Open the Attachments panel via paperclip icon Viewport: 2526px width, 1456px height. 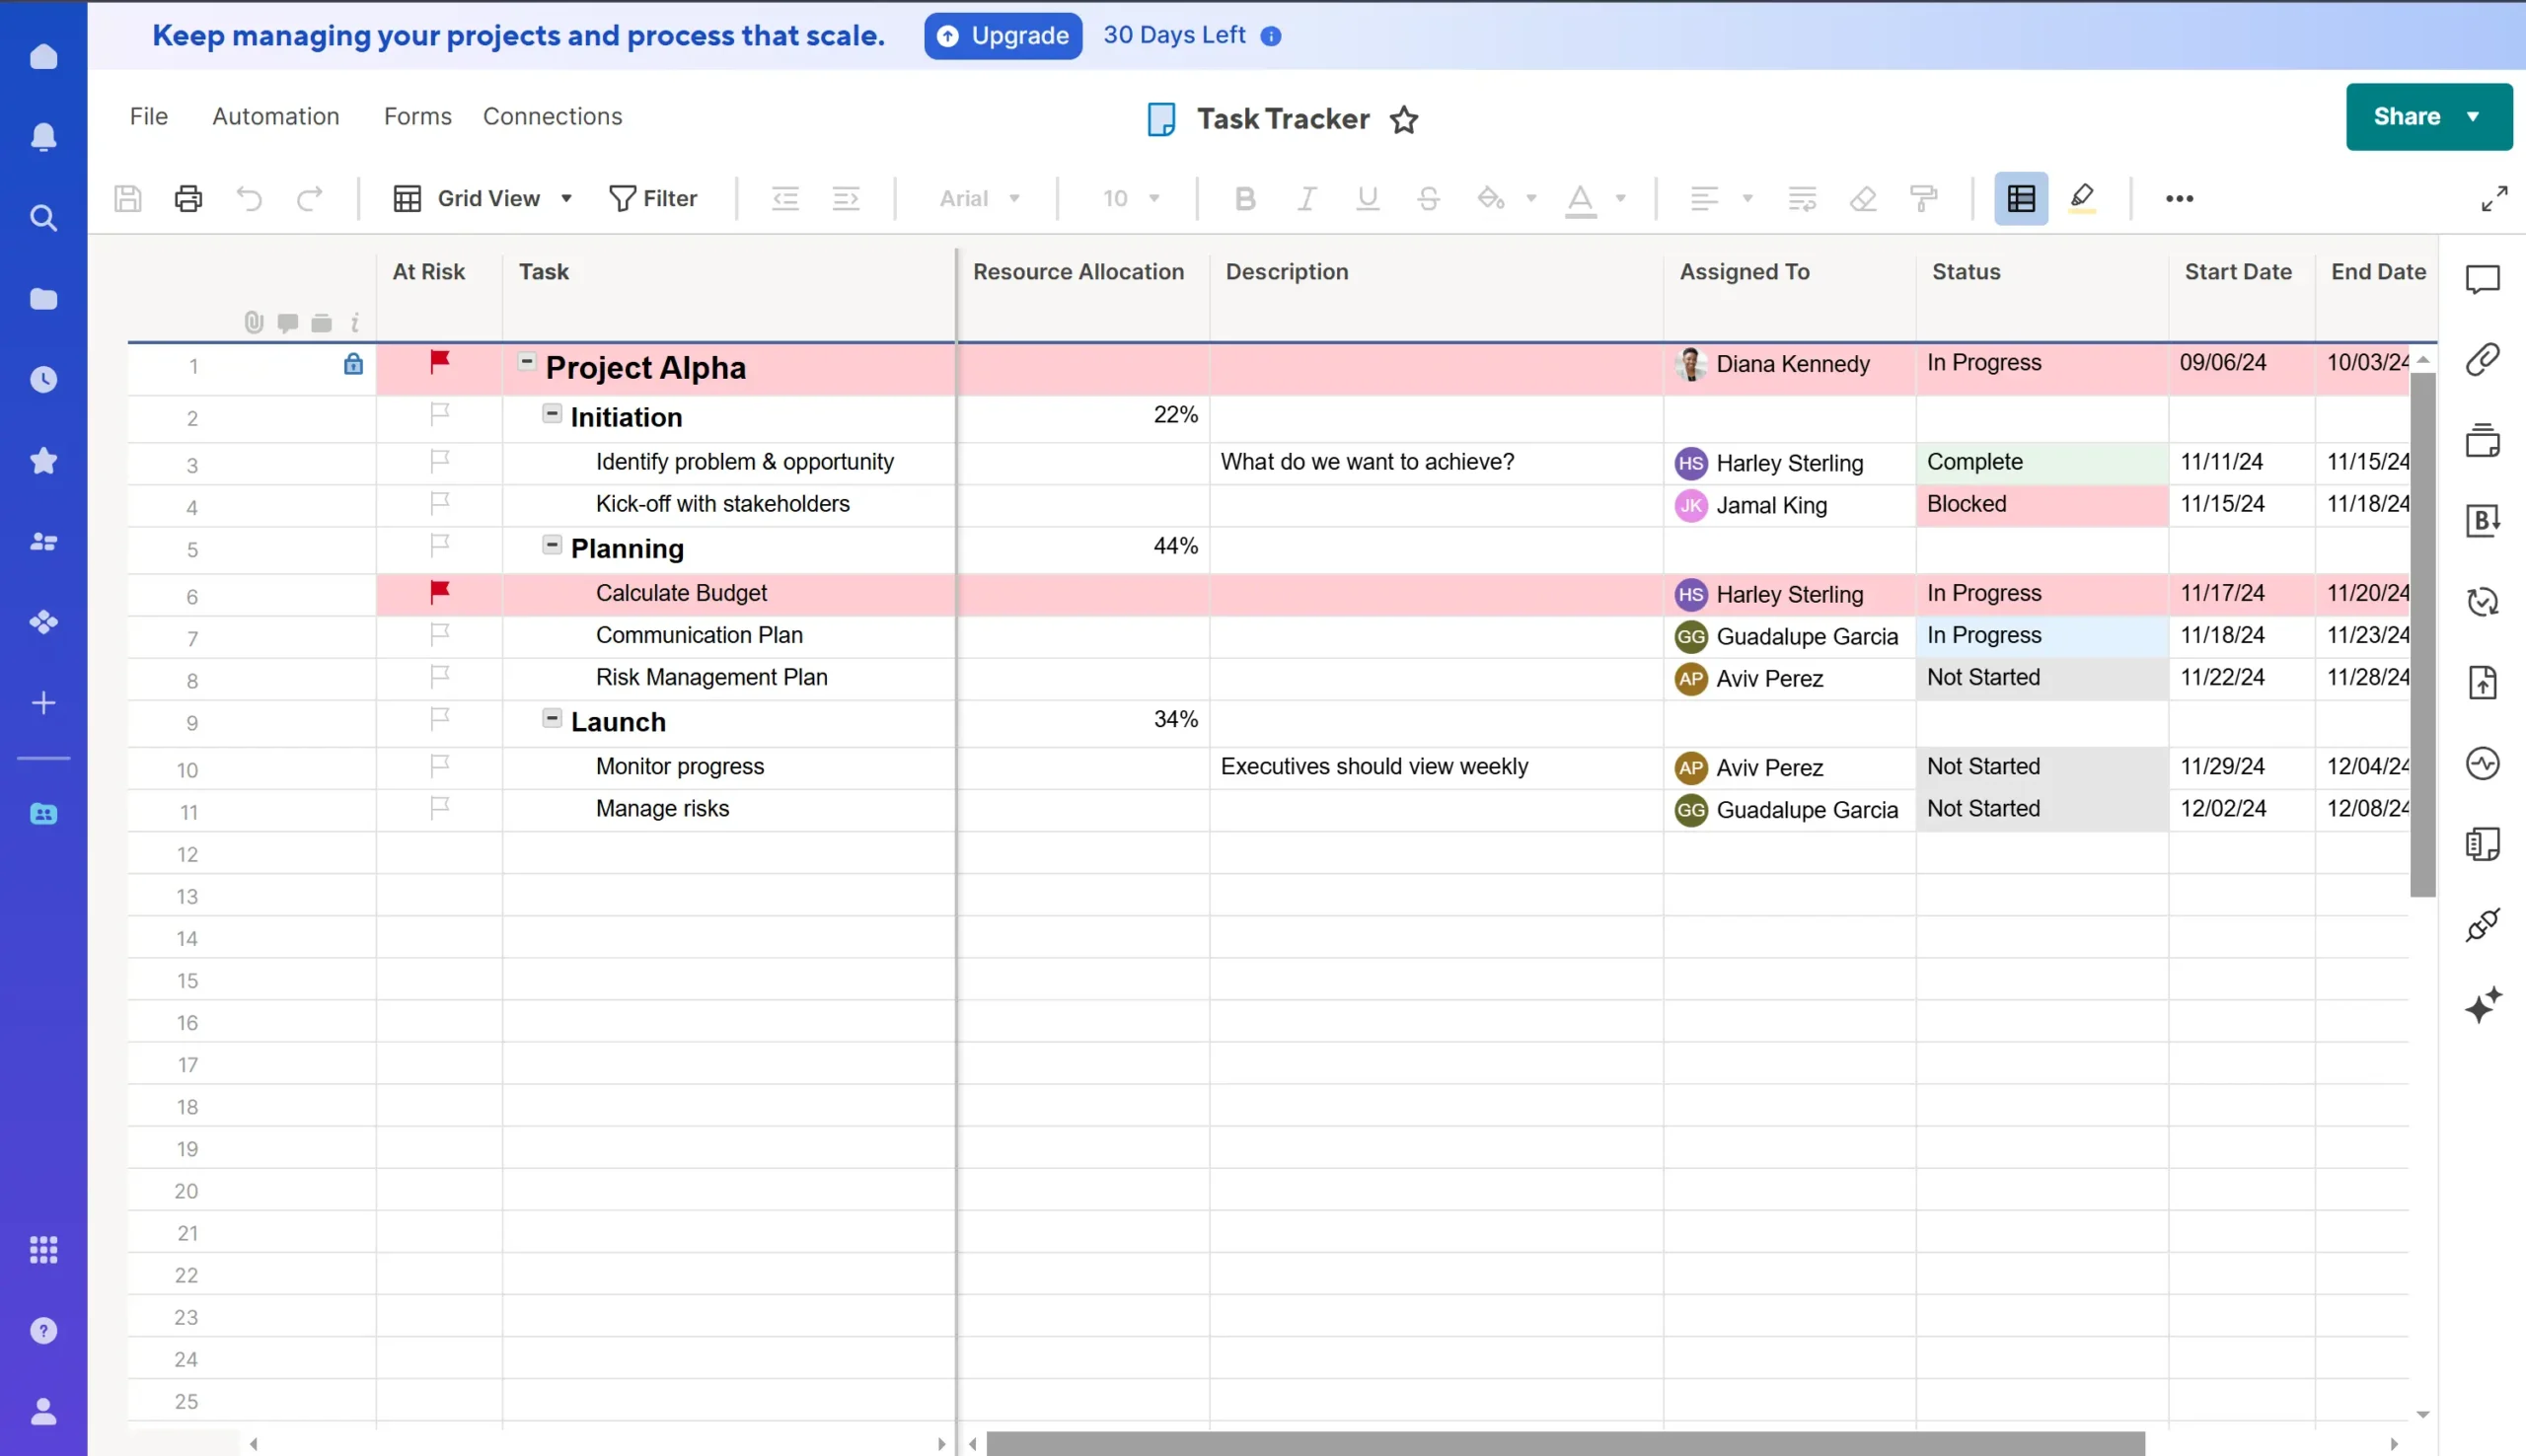[x=2484, y=358]
